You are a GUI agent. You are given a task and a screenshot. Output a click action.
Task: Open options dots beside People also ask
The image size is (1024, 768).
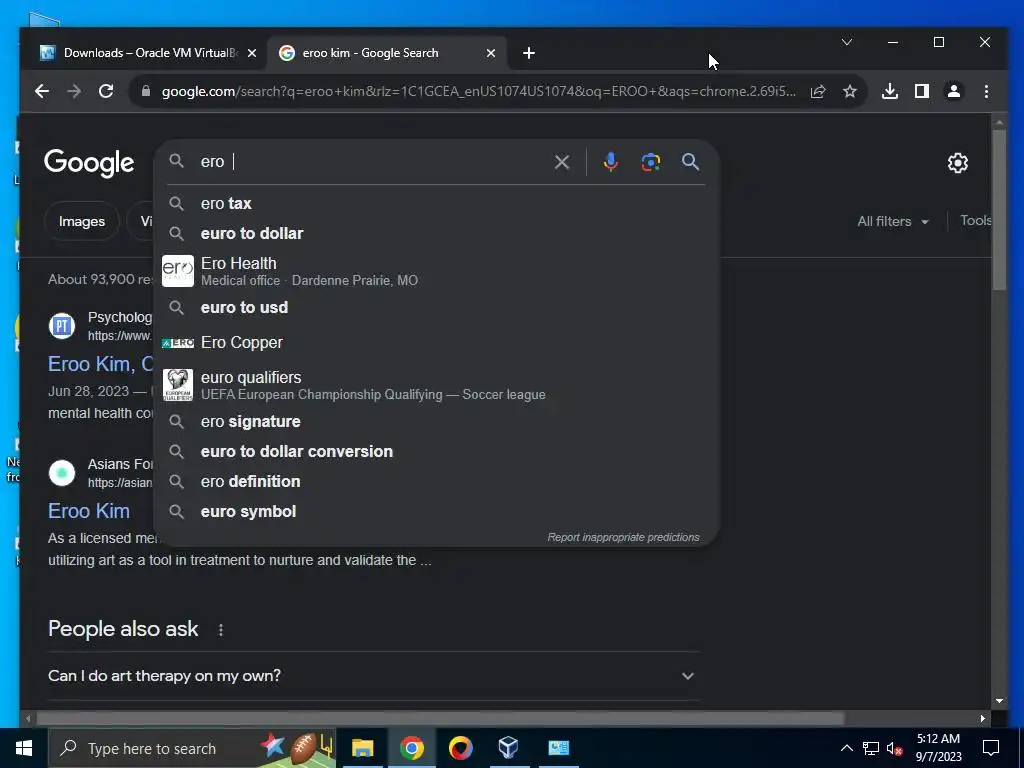pyautogui.click(x=221, y=630)
